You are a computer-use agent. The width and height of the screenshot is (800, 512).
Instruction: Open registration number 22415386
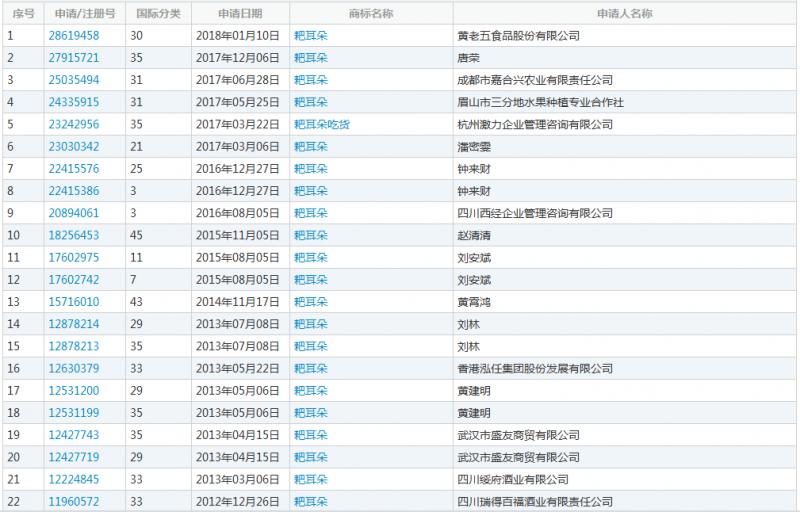(73, 191)
